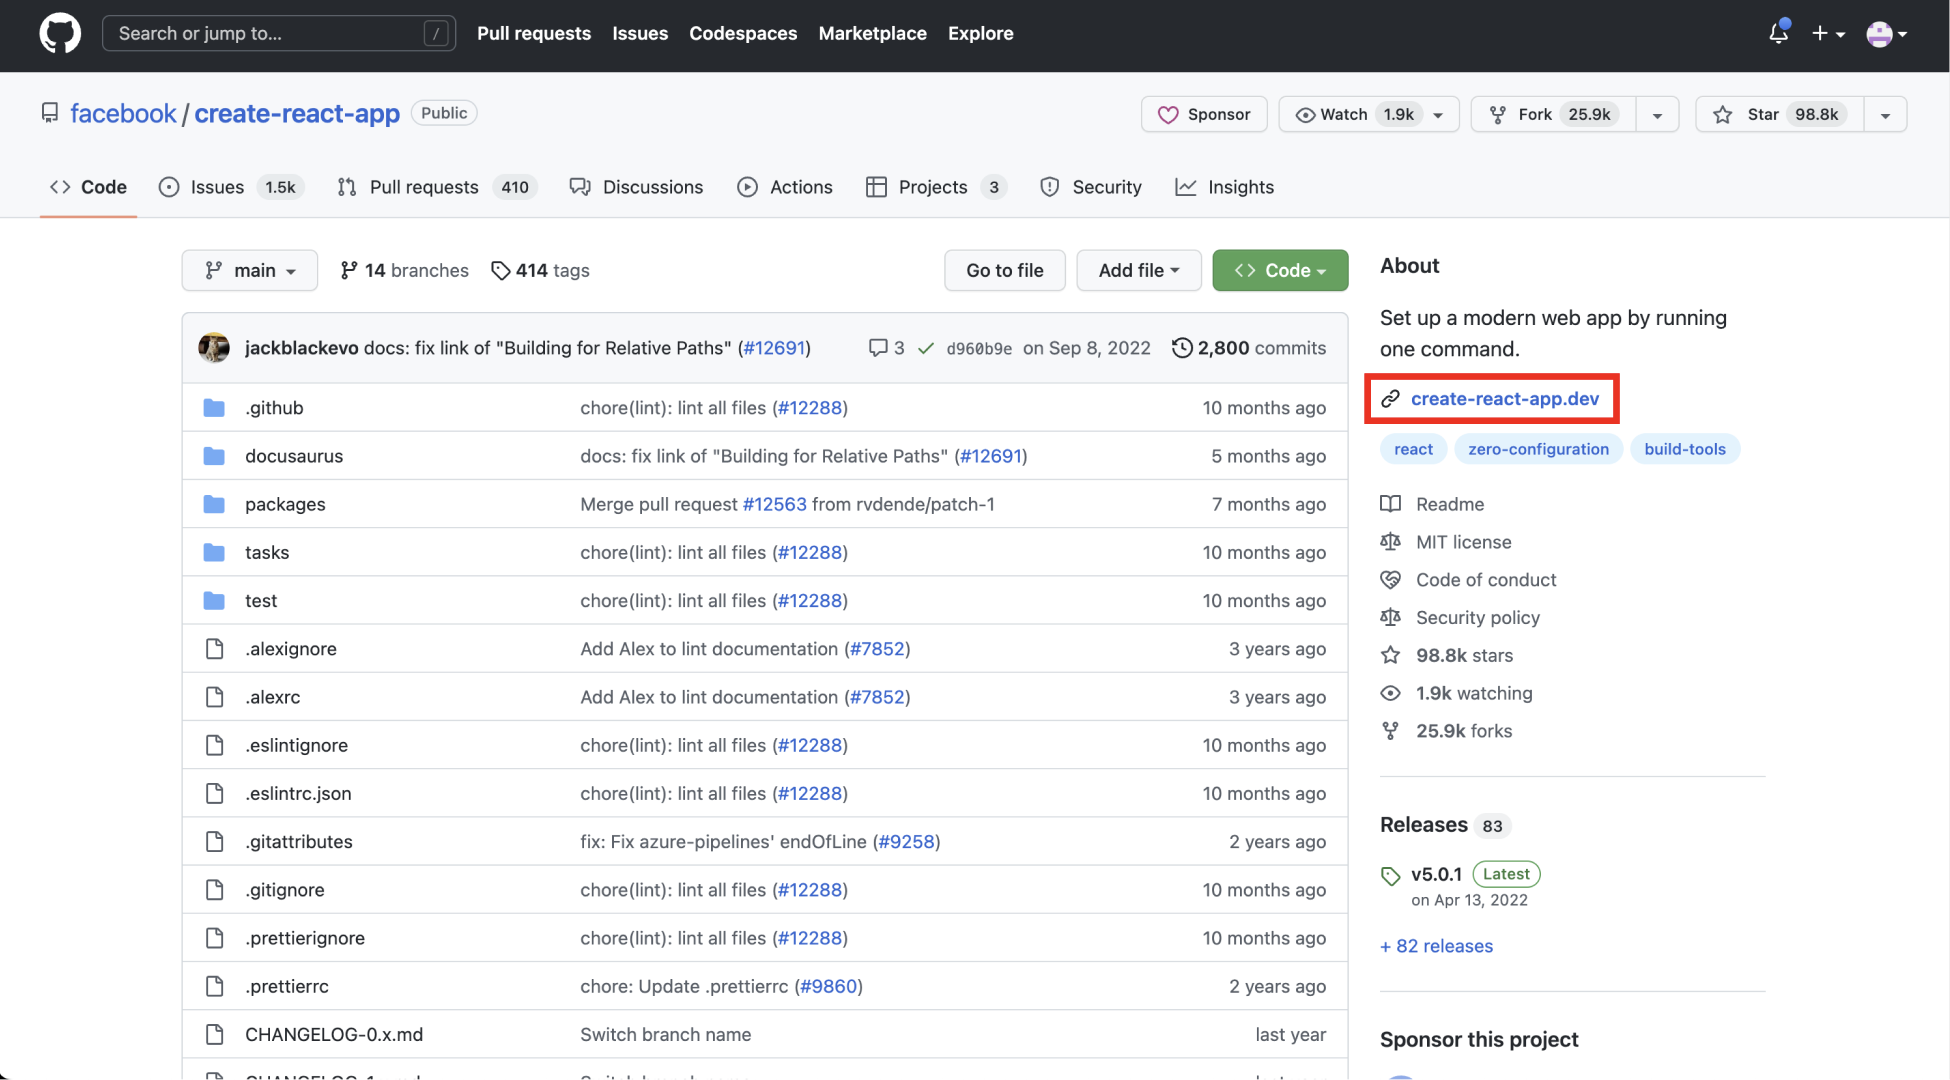Open the GitHub homepage logo
This screenshot has width=1950, height=1080.
[x=60, y=34]
